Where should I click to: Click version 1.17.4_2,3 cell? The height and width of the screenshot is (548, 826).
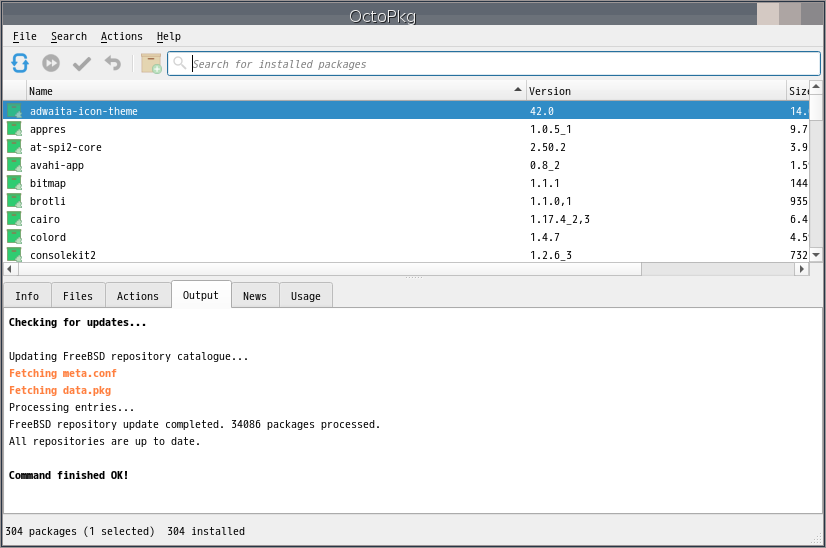pyautogui.click(x=560, y=219)
